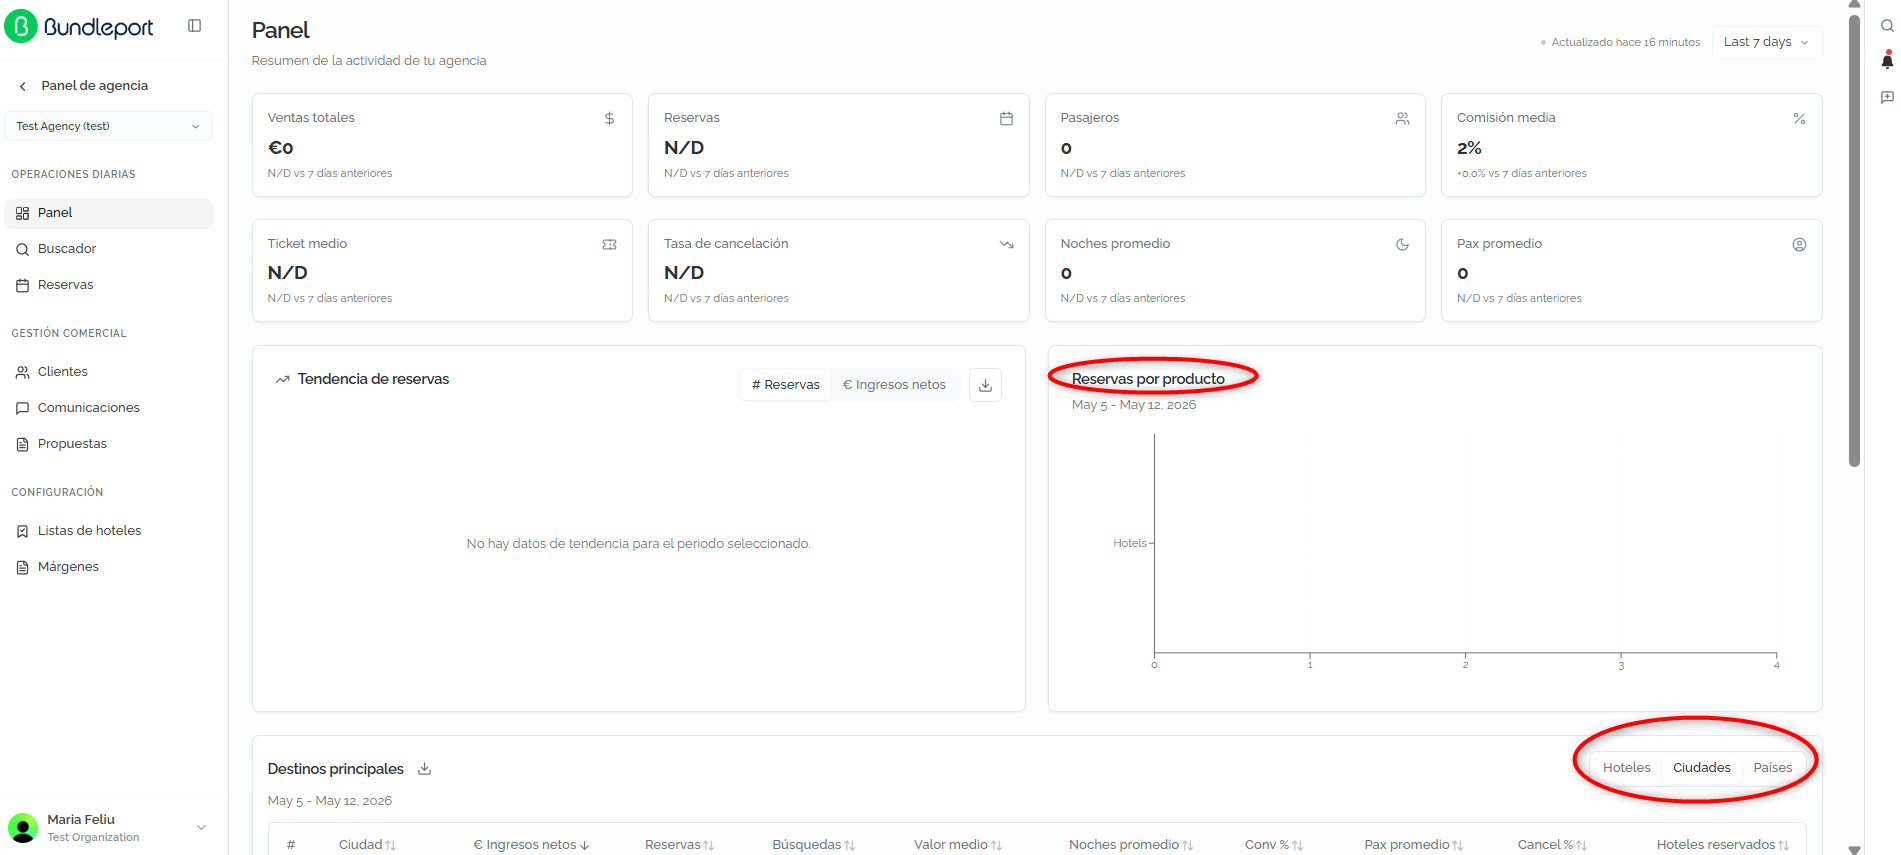Sort table by Valor medio column
The image size is (1901, 855).
pyautogui.click(x=957, y=845)
